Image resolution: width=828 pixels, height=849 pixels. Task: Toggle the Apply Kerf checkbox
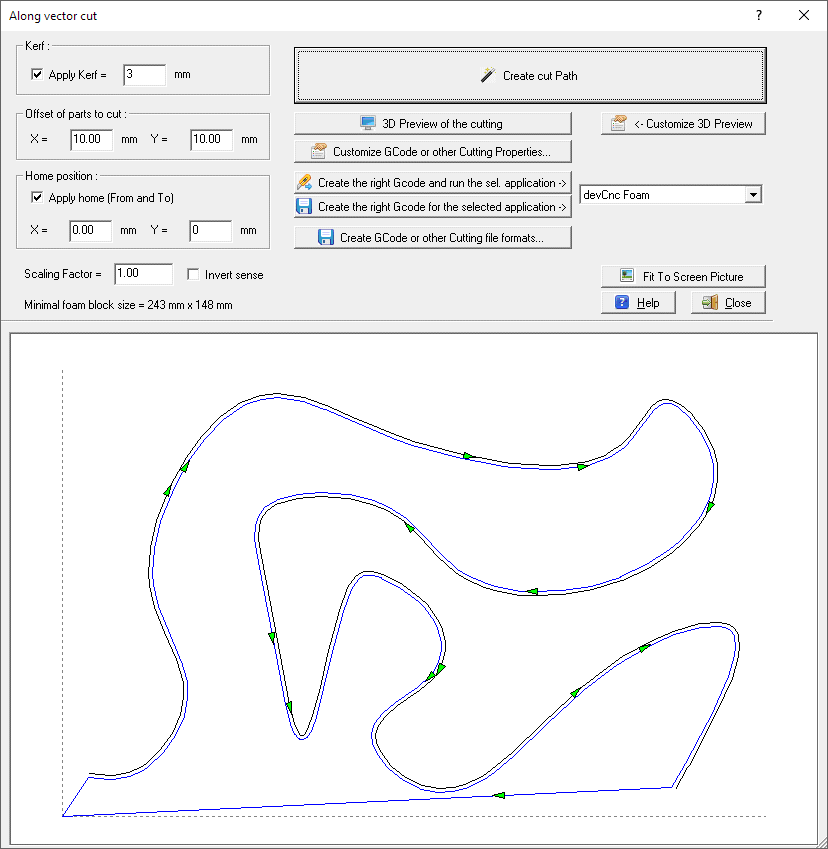point(38,75)
